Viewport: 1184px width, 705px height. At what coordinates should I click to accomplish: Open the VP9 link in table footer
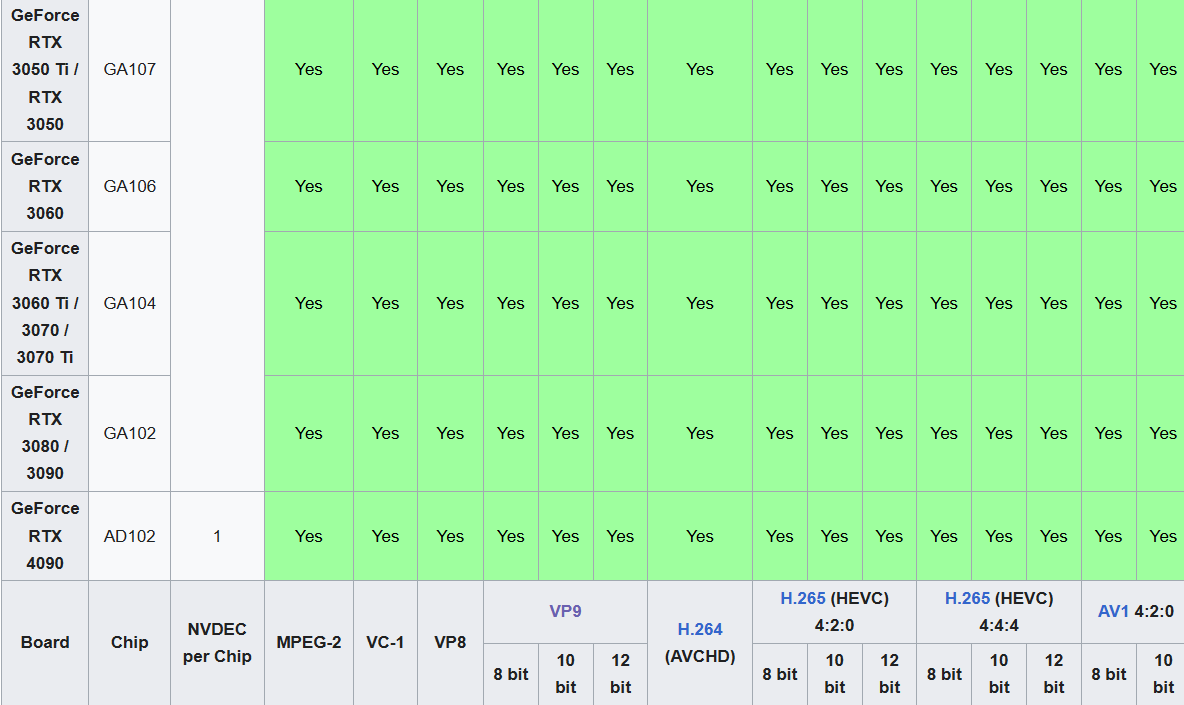click(565, 611)
